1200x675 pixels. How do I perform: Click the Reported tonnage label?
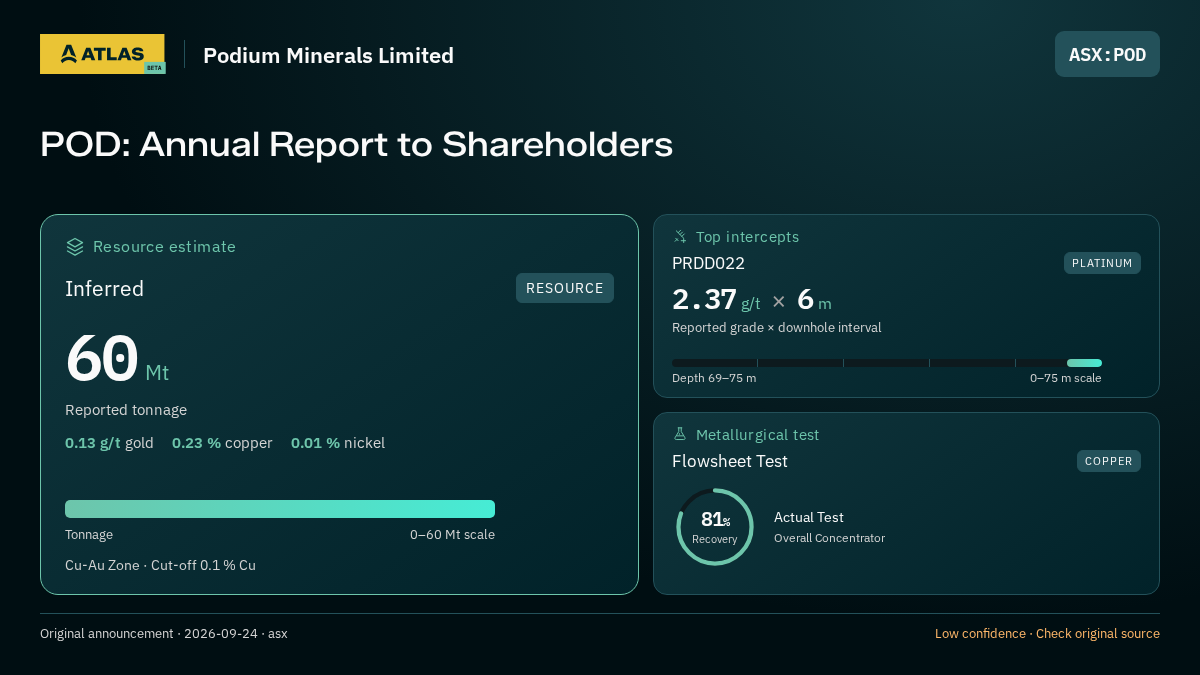click(126, 410)
